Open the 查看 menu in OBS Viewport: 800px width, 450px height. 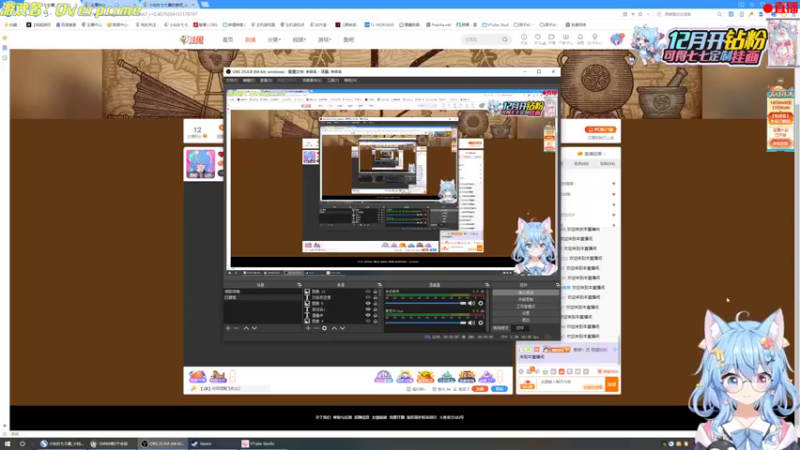[266, 81]
